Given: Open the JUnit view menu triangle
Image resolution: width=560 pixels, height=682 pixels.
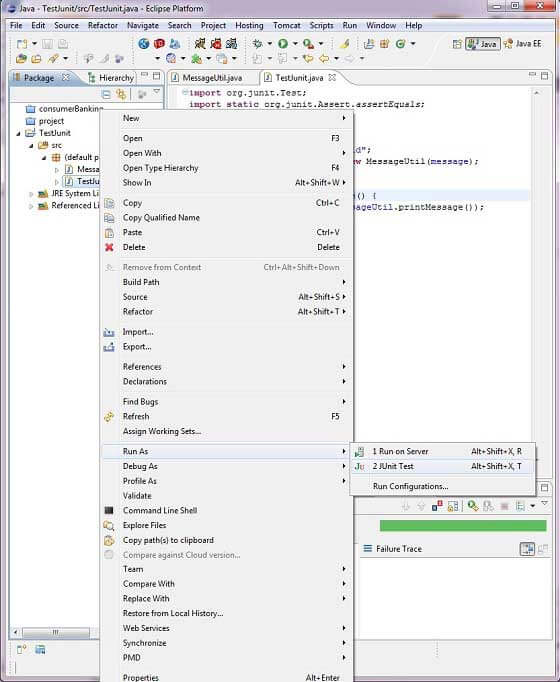Looking at the screenshot, I should pyautogui.click(x=545, y=503).
